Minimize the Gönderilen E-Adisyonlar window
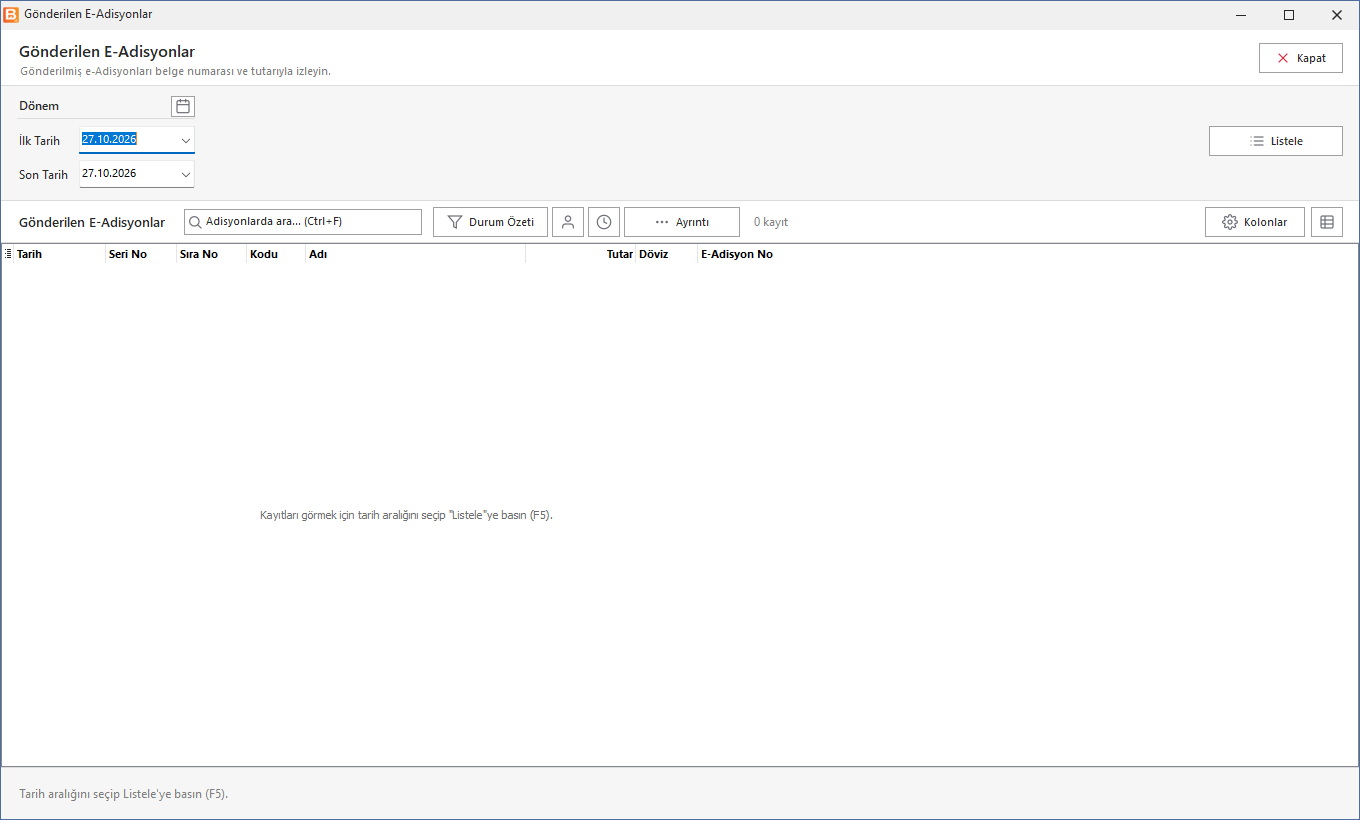This screenshot has height=820, width=1360. pos(1241,15)
